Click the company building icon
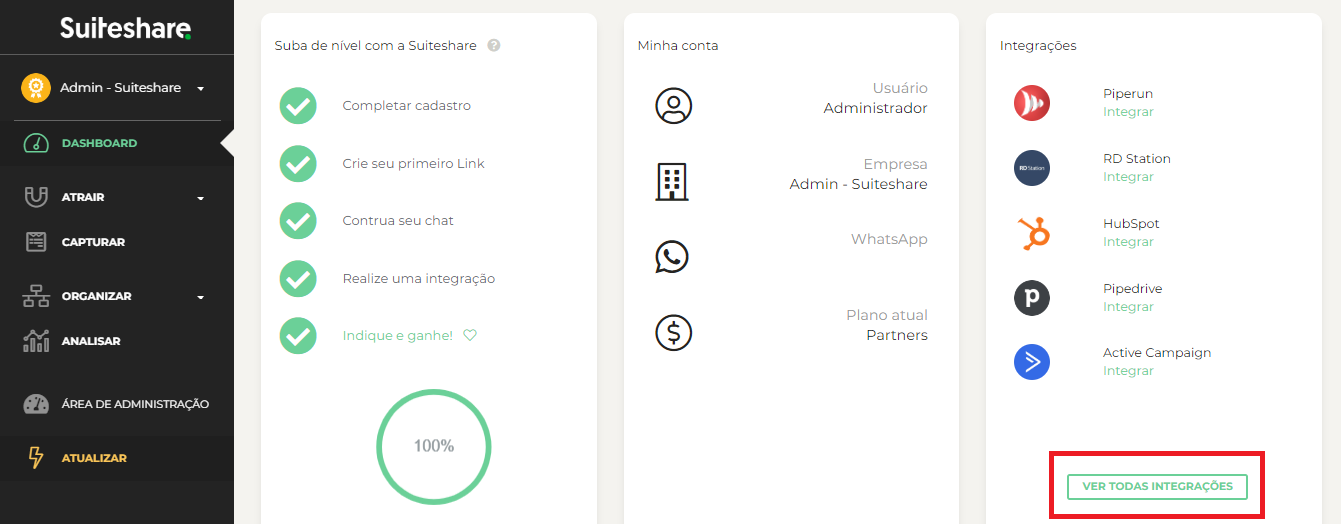The height and width of the screenshot is (524, 1342). [672, 181]
